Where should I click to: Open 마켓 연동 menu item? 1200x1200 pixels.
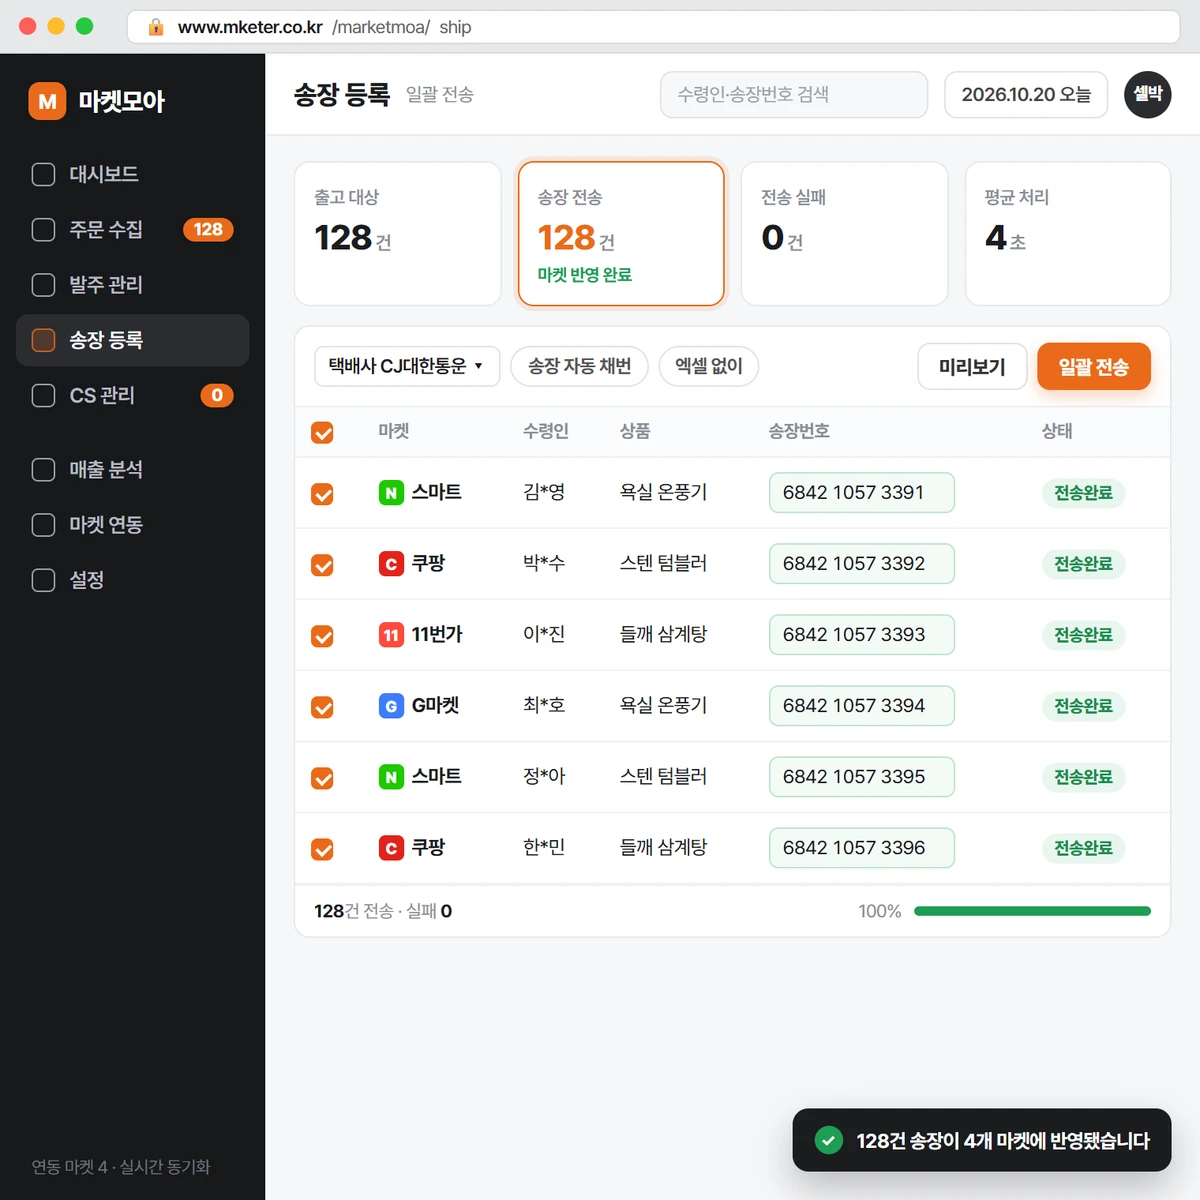click(132, 525)
